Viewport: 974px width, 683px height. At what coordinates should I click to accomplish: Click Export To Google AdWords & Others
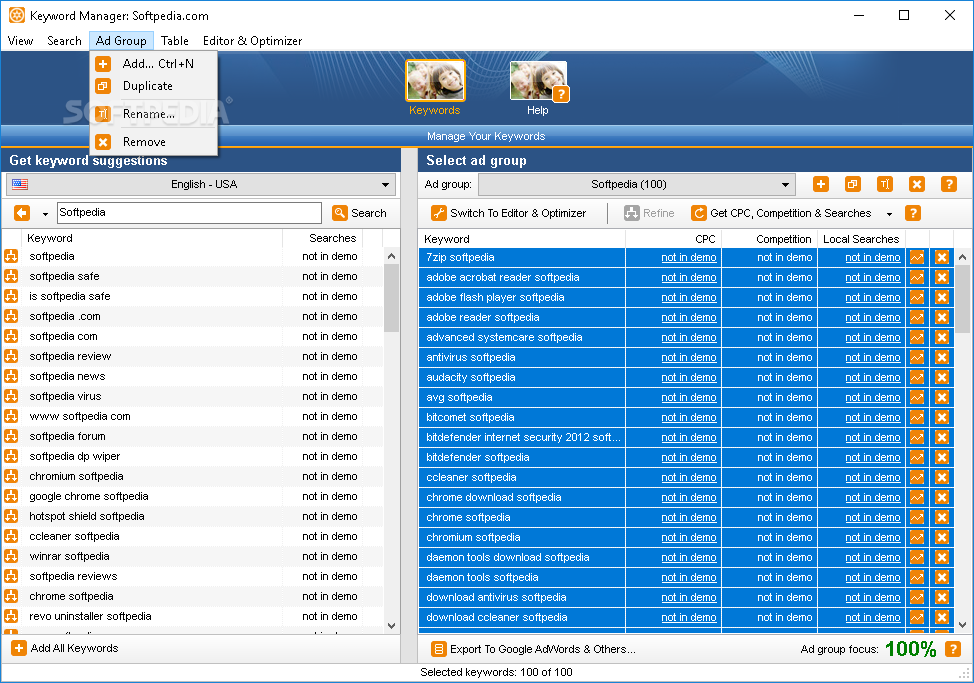pos(534,649)
